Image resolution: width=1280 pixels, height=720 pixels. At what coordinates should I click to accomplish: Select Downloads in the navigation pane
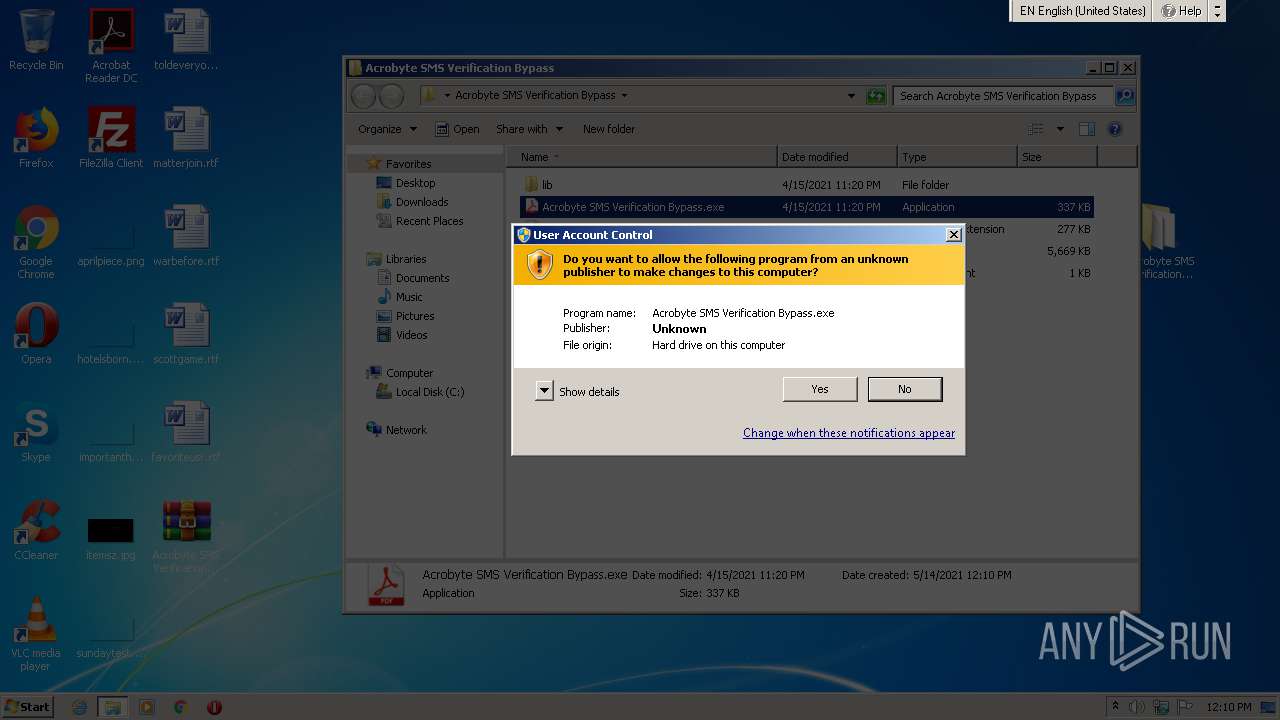point(422,202)
